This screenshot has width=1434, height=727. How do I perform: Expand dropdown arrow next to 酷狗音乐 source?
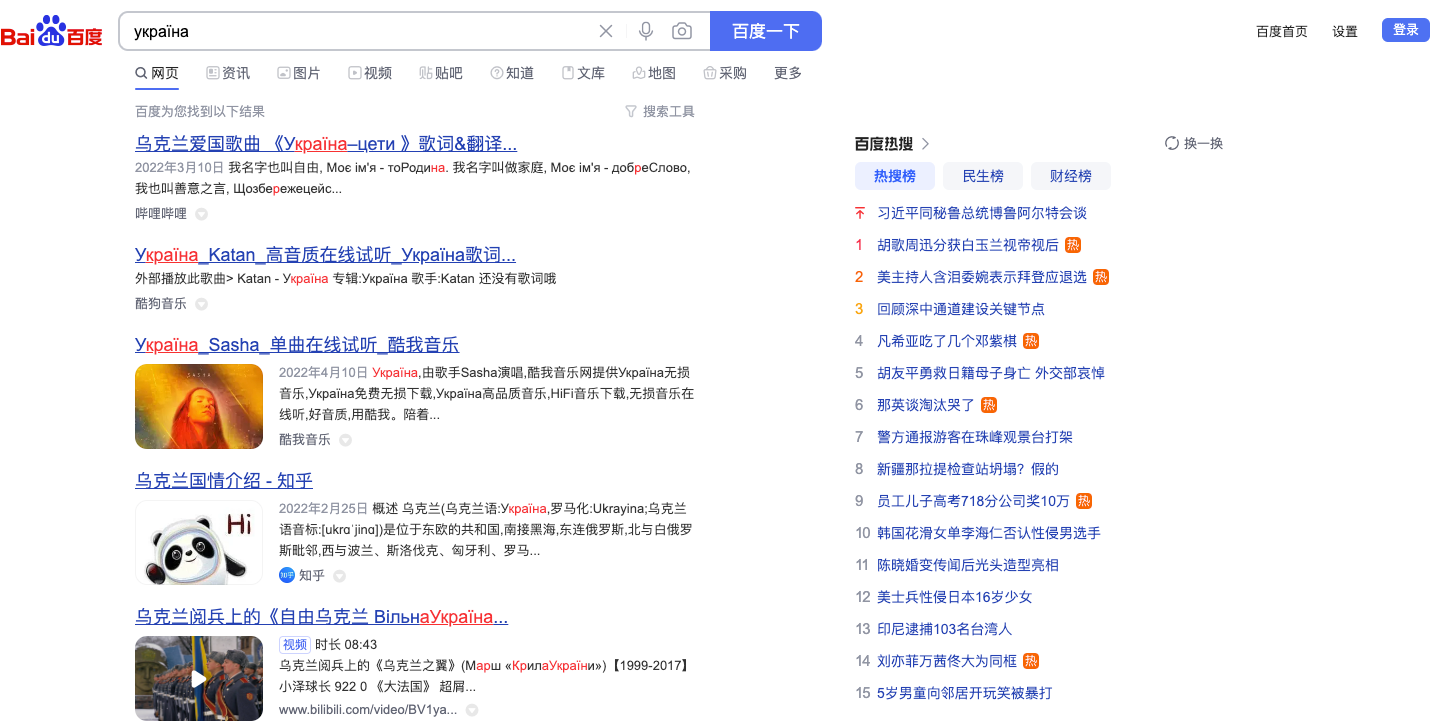(201, 304)
